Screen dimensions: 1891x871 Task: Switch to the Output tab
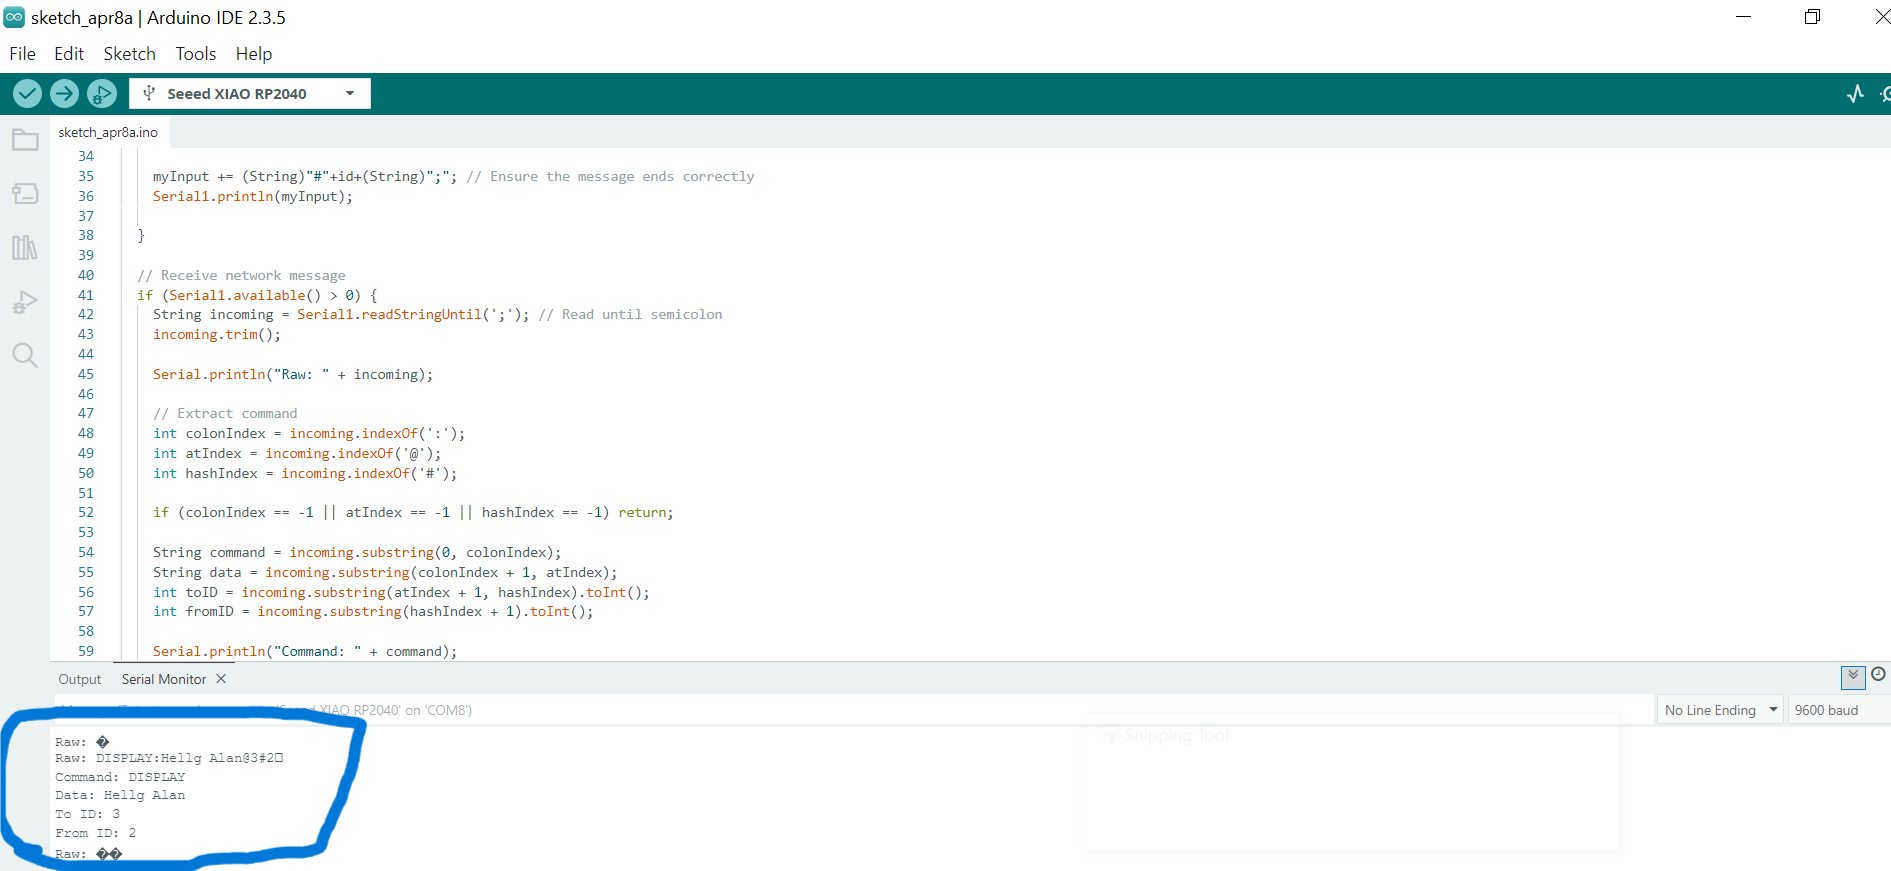pos(80,679)
